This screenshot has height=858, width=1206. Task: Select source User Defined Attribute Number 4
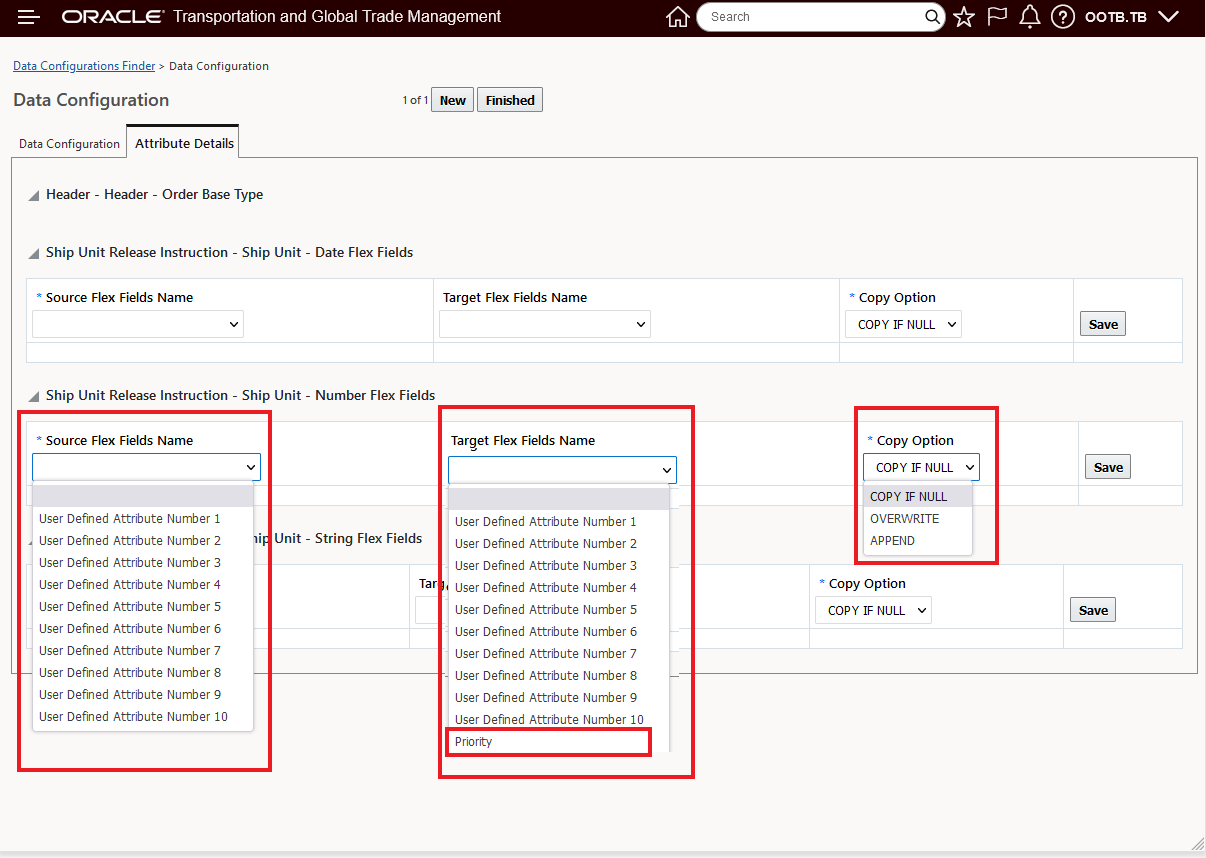coord(143,585)
